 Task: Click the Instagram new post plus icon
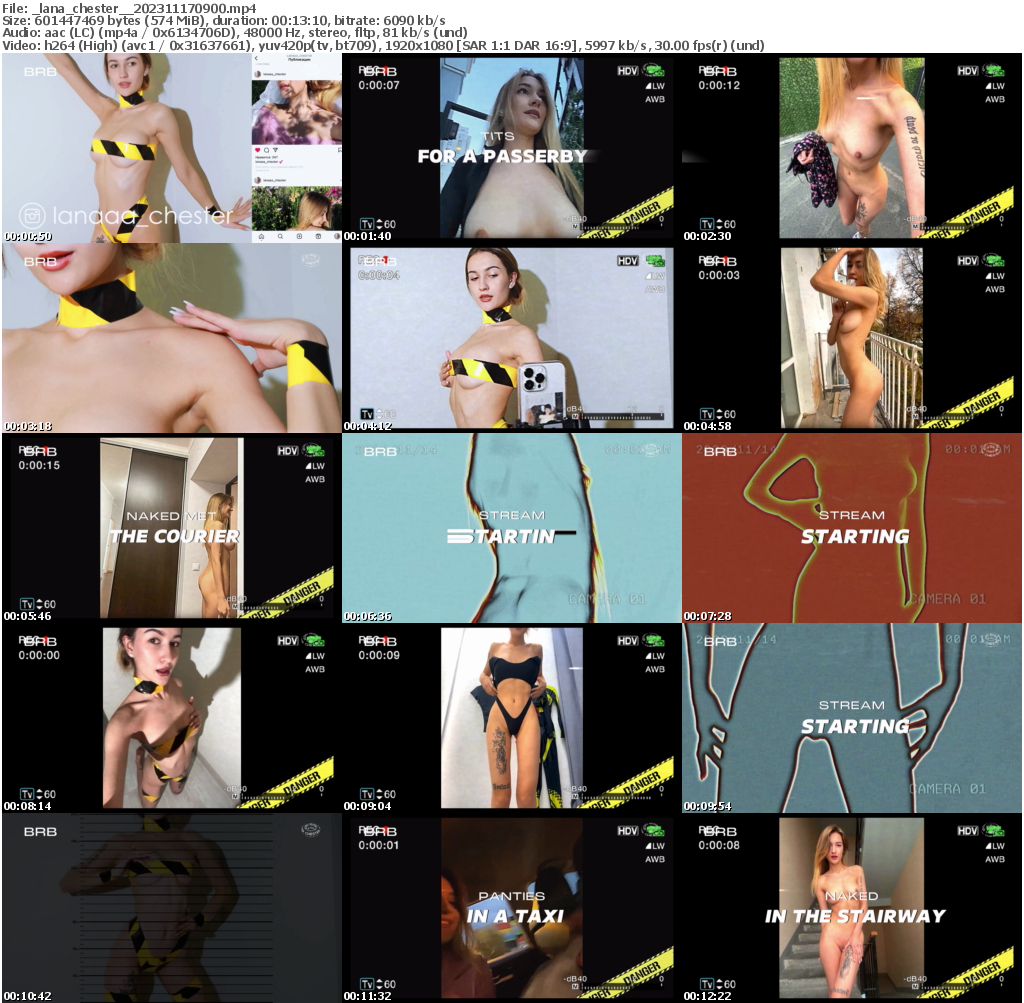click(x=299, y=235)
